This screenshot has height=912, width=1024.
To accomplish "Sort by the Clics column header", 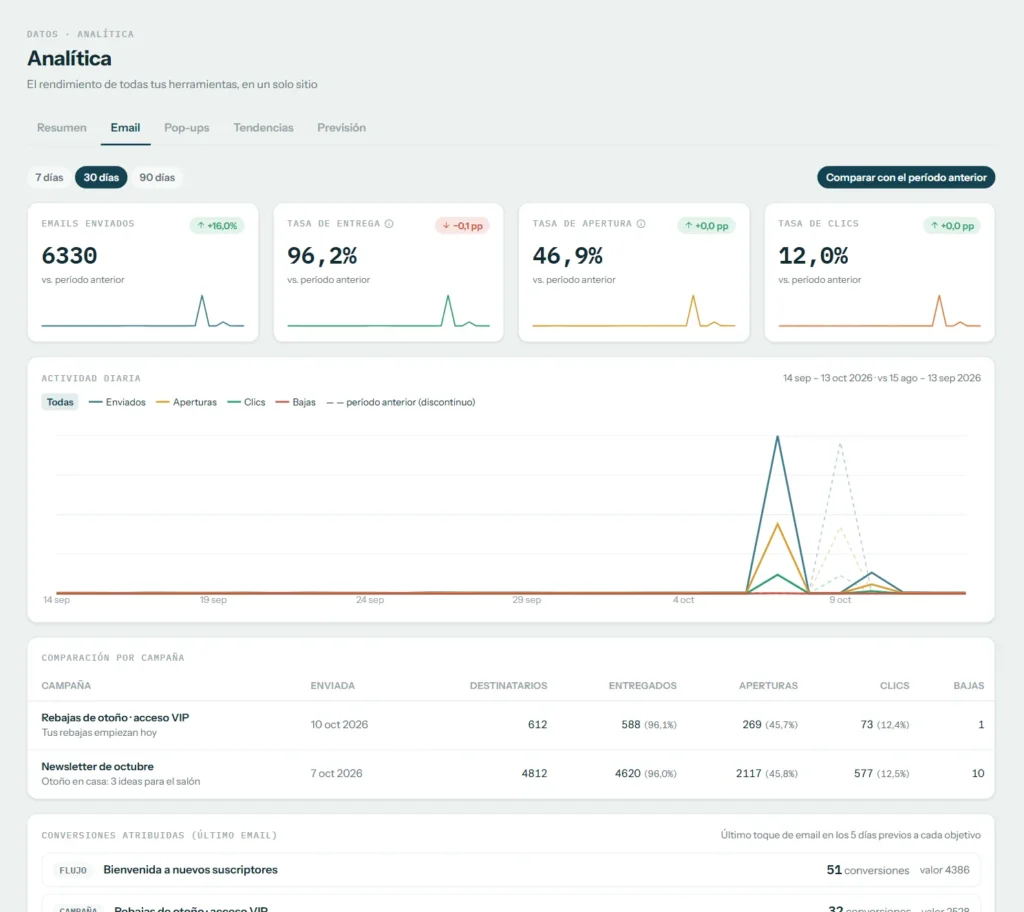I will pyautogui.click(x=894, y=685).
